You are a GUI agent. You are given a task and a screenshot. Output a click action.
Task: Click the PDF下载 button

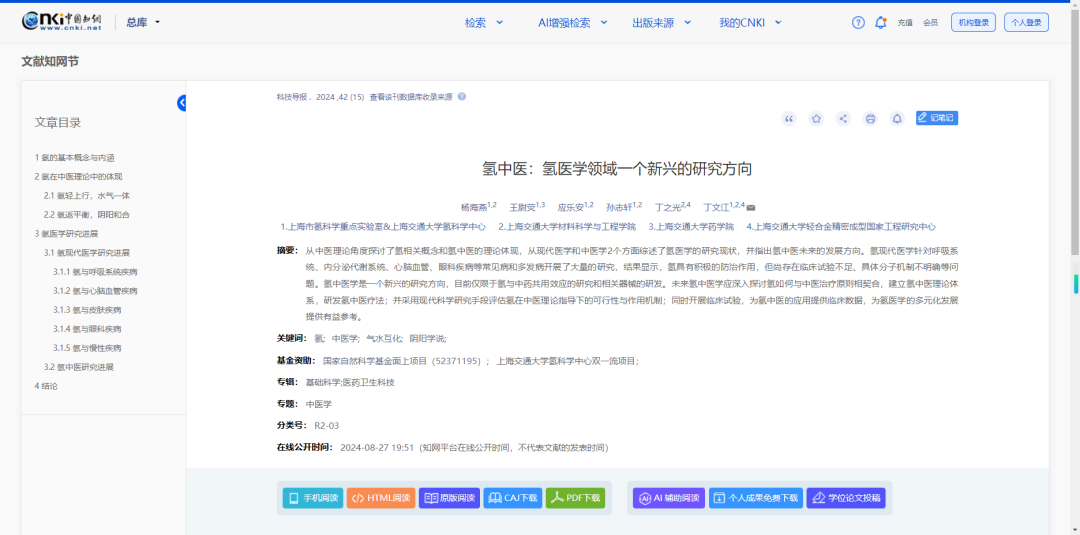[575, 497]
